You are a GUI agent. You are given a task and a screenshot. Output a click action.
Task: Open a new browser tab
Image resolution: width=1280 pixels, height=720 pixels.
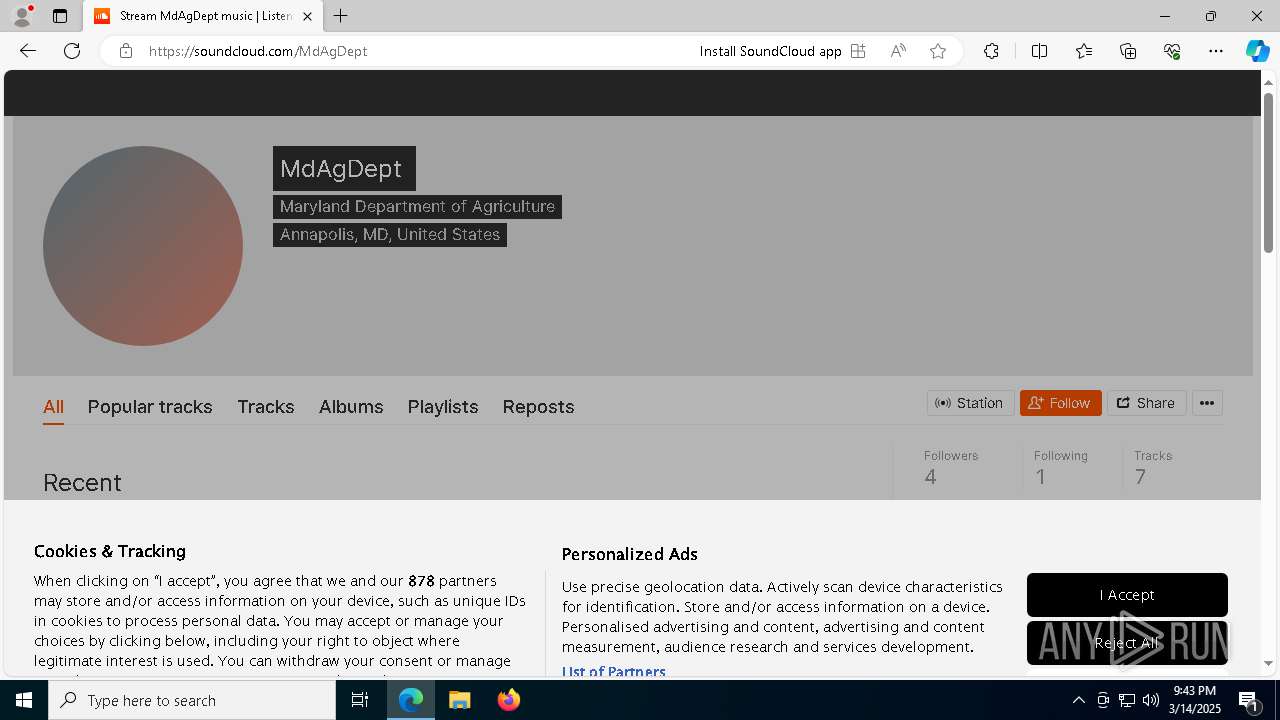341,16
